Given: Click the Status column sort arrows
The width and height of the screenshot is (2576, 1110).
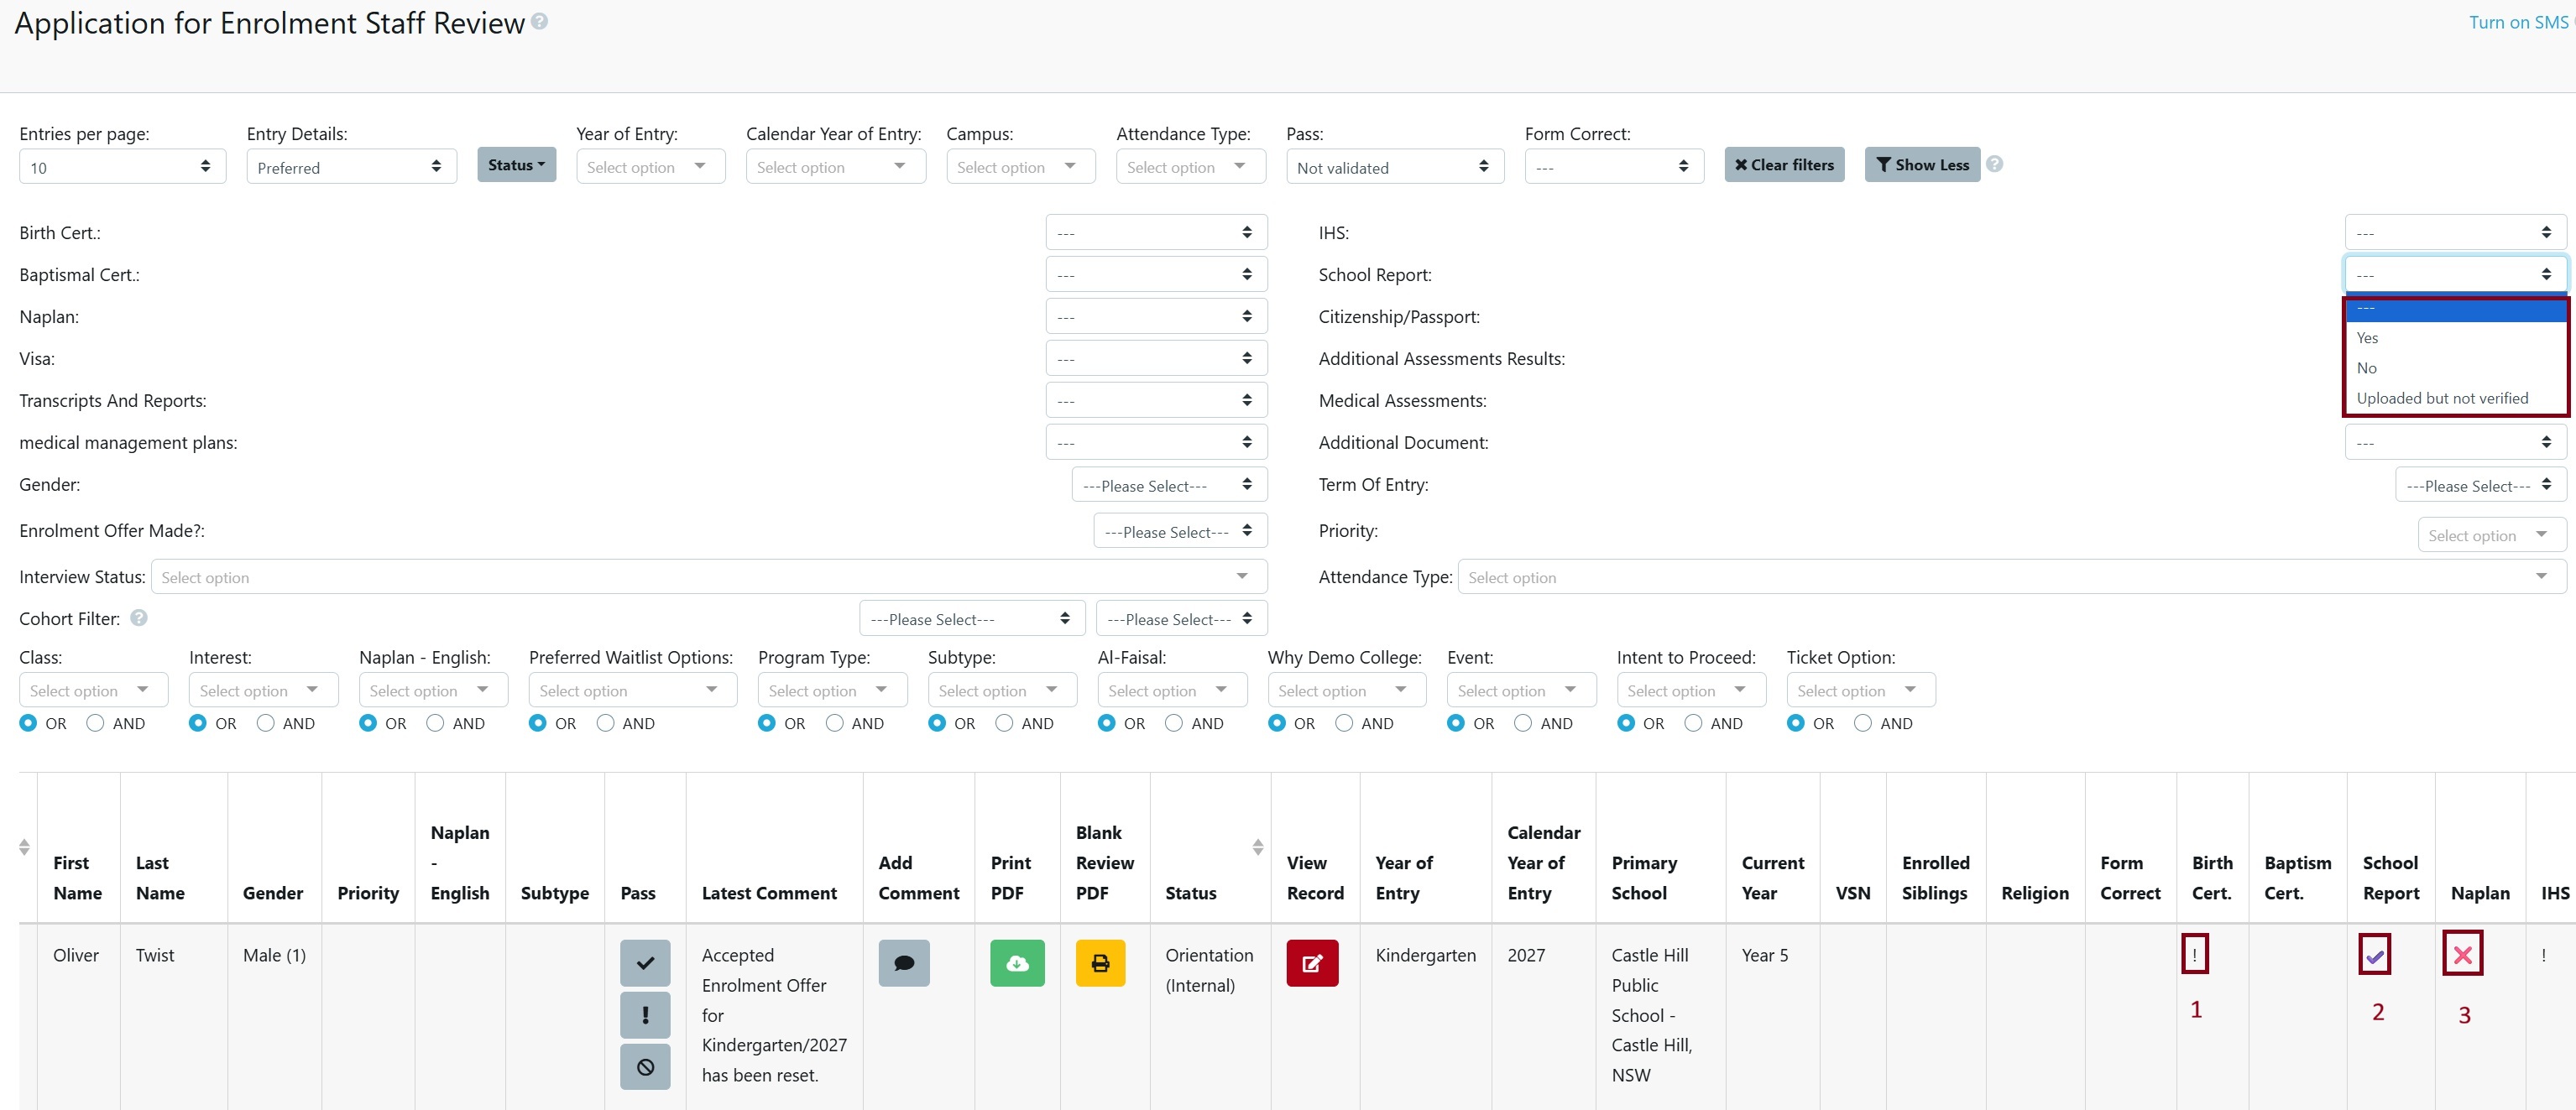Looking at the screenshot, I should click(1258, 847).
